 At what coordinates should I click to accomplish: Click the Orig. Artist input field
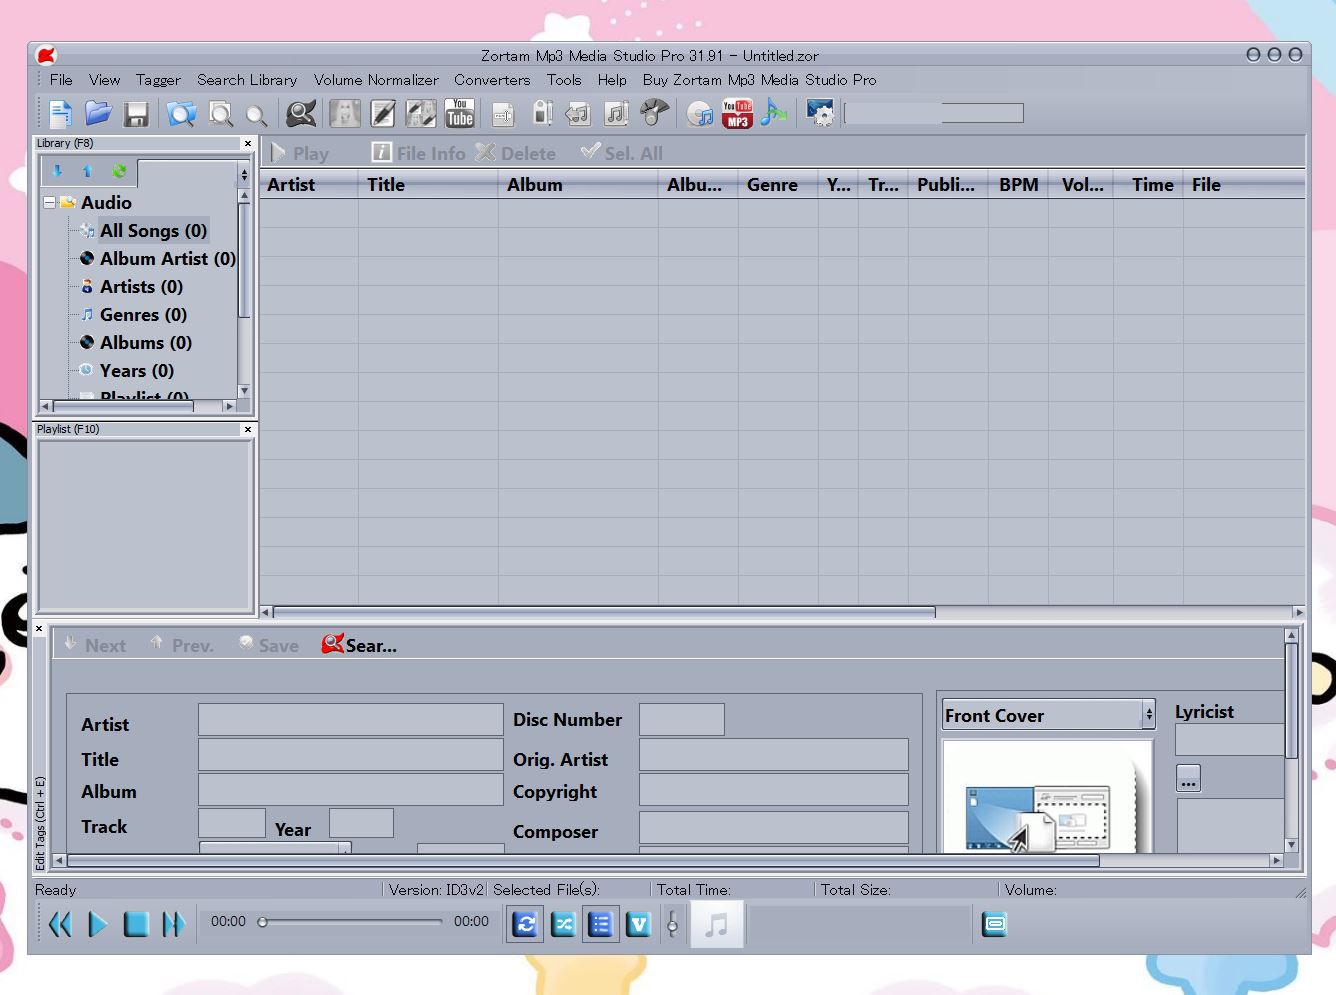[x=774, y=755]
